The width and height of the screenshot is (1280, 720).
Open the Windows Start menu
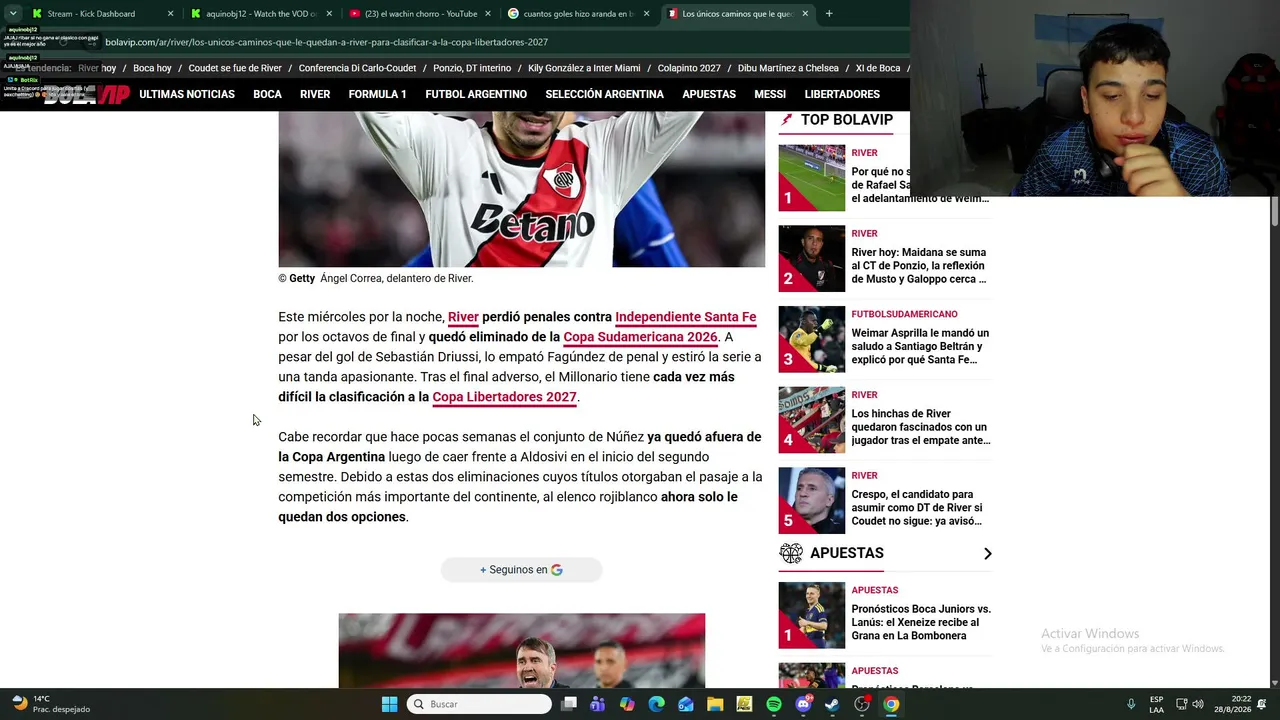pos(389,704)
